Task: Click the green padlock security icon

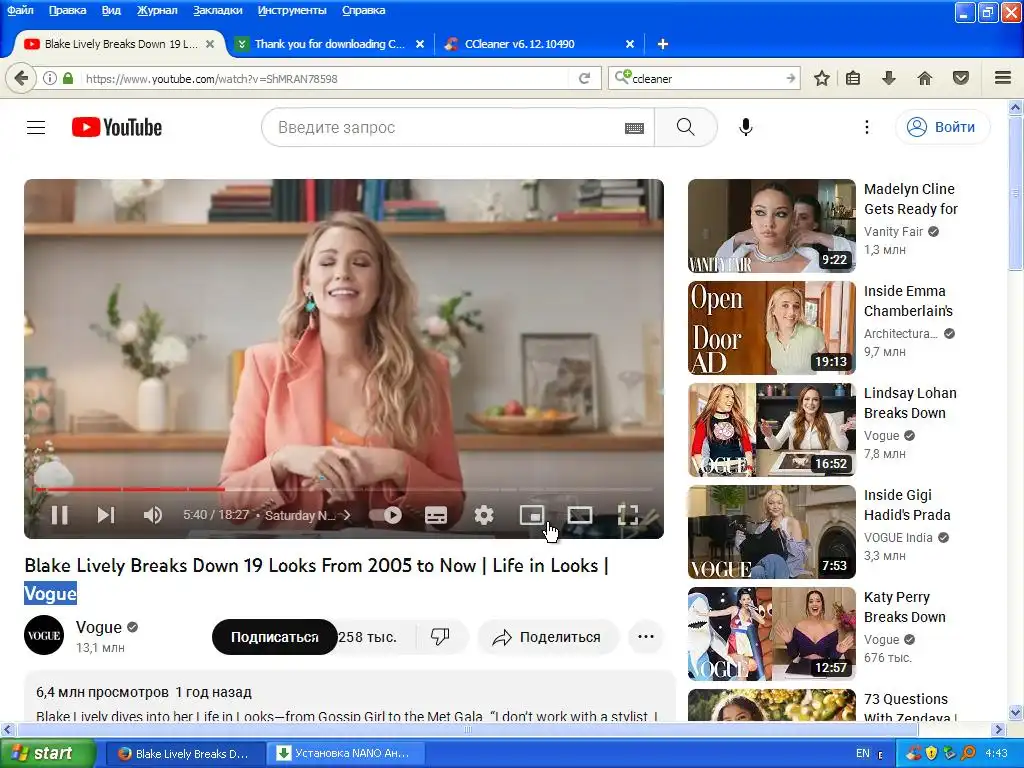Action: (x=68, y=78)
